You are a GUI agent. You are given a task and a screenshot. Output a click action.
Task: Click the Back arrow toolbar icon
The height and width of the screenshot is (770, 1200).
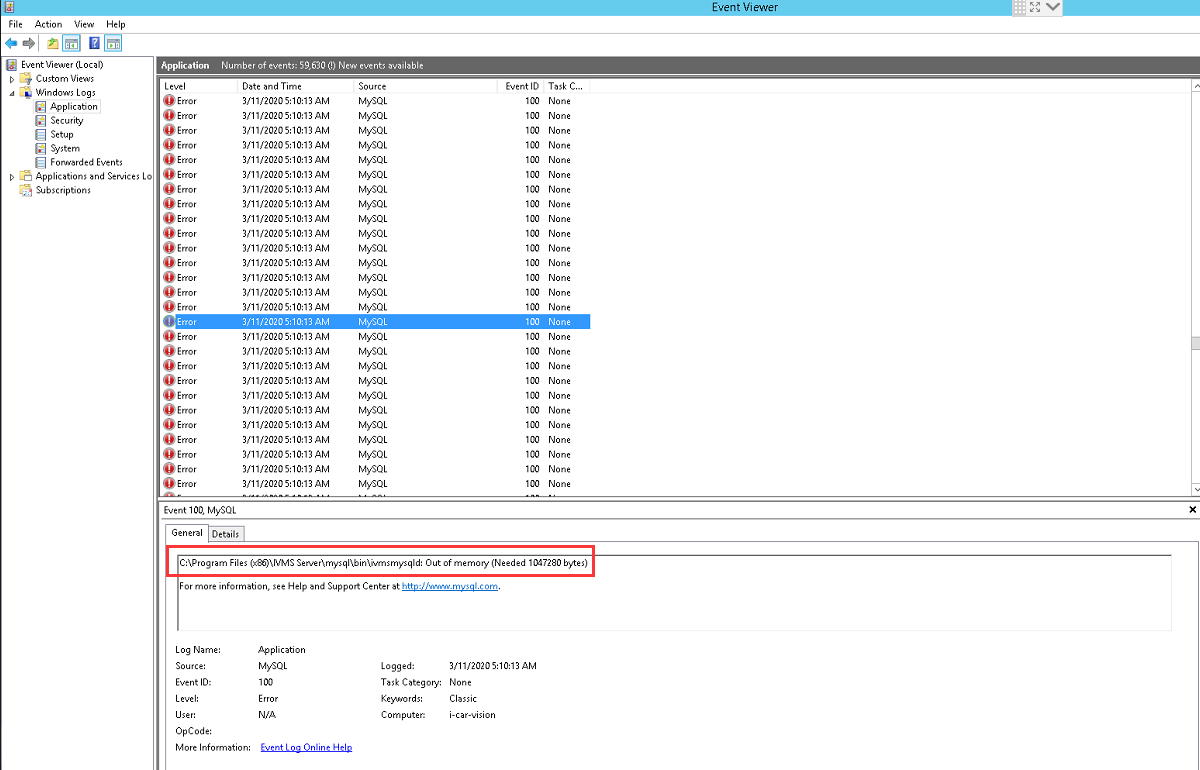(11, 43)
